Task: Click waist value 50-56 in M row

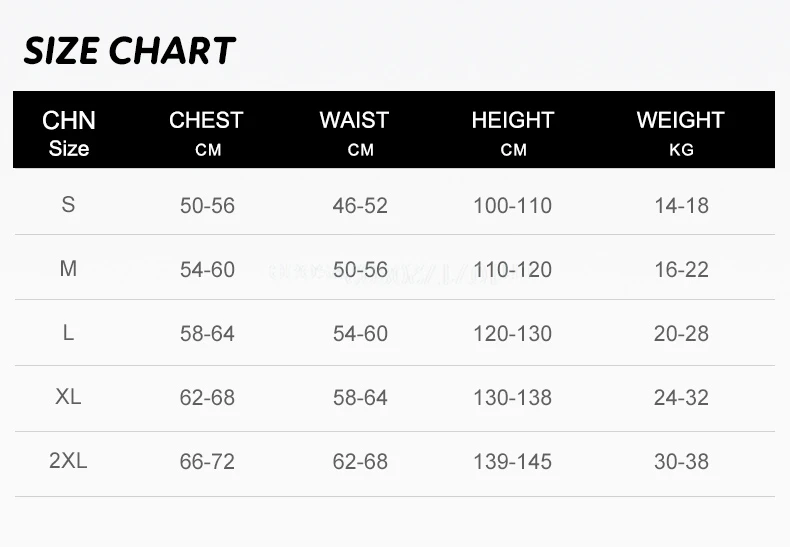Action: [x=360, y=269]
